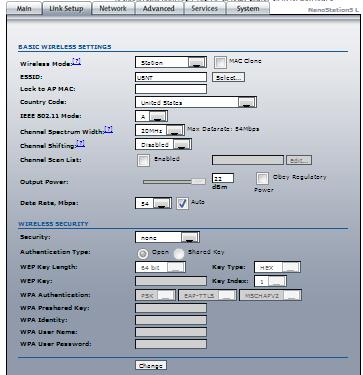The width and height of the screenshot is (363, 375).
Task: Open the Country Code dropdown
Action: (x=196, y=102)
